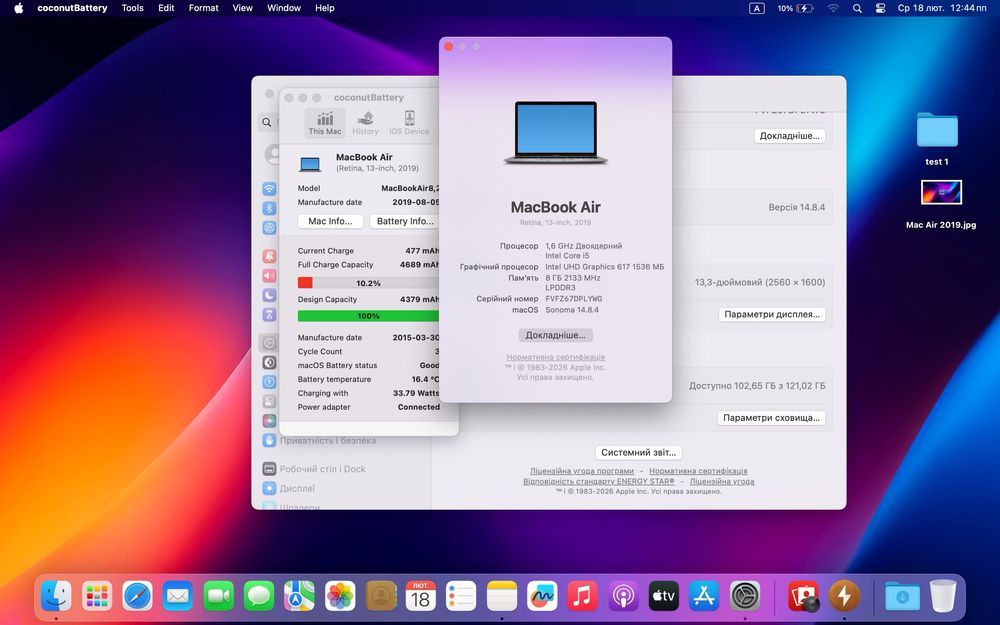Image resolution: width=1000 pixels, height=625 pixels.
Task: Click the 100% design capacity bar
Action: coord(369,316)
